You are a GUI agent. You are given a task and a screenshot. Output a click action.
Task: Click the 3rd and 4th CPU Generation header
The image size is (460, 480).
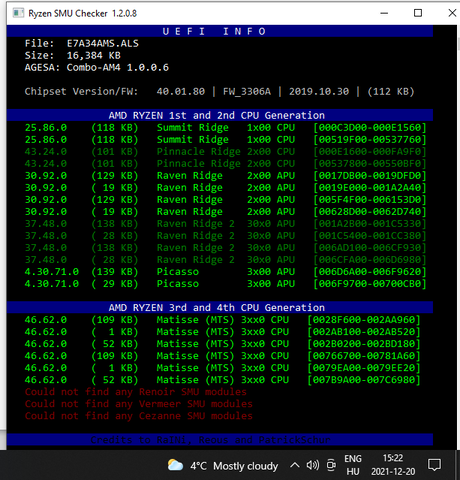point(217,307)
